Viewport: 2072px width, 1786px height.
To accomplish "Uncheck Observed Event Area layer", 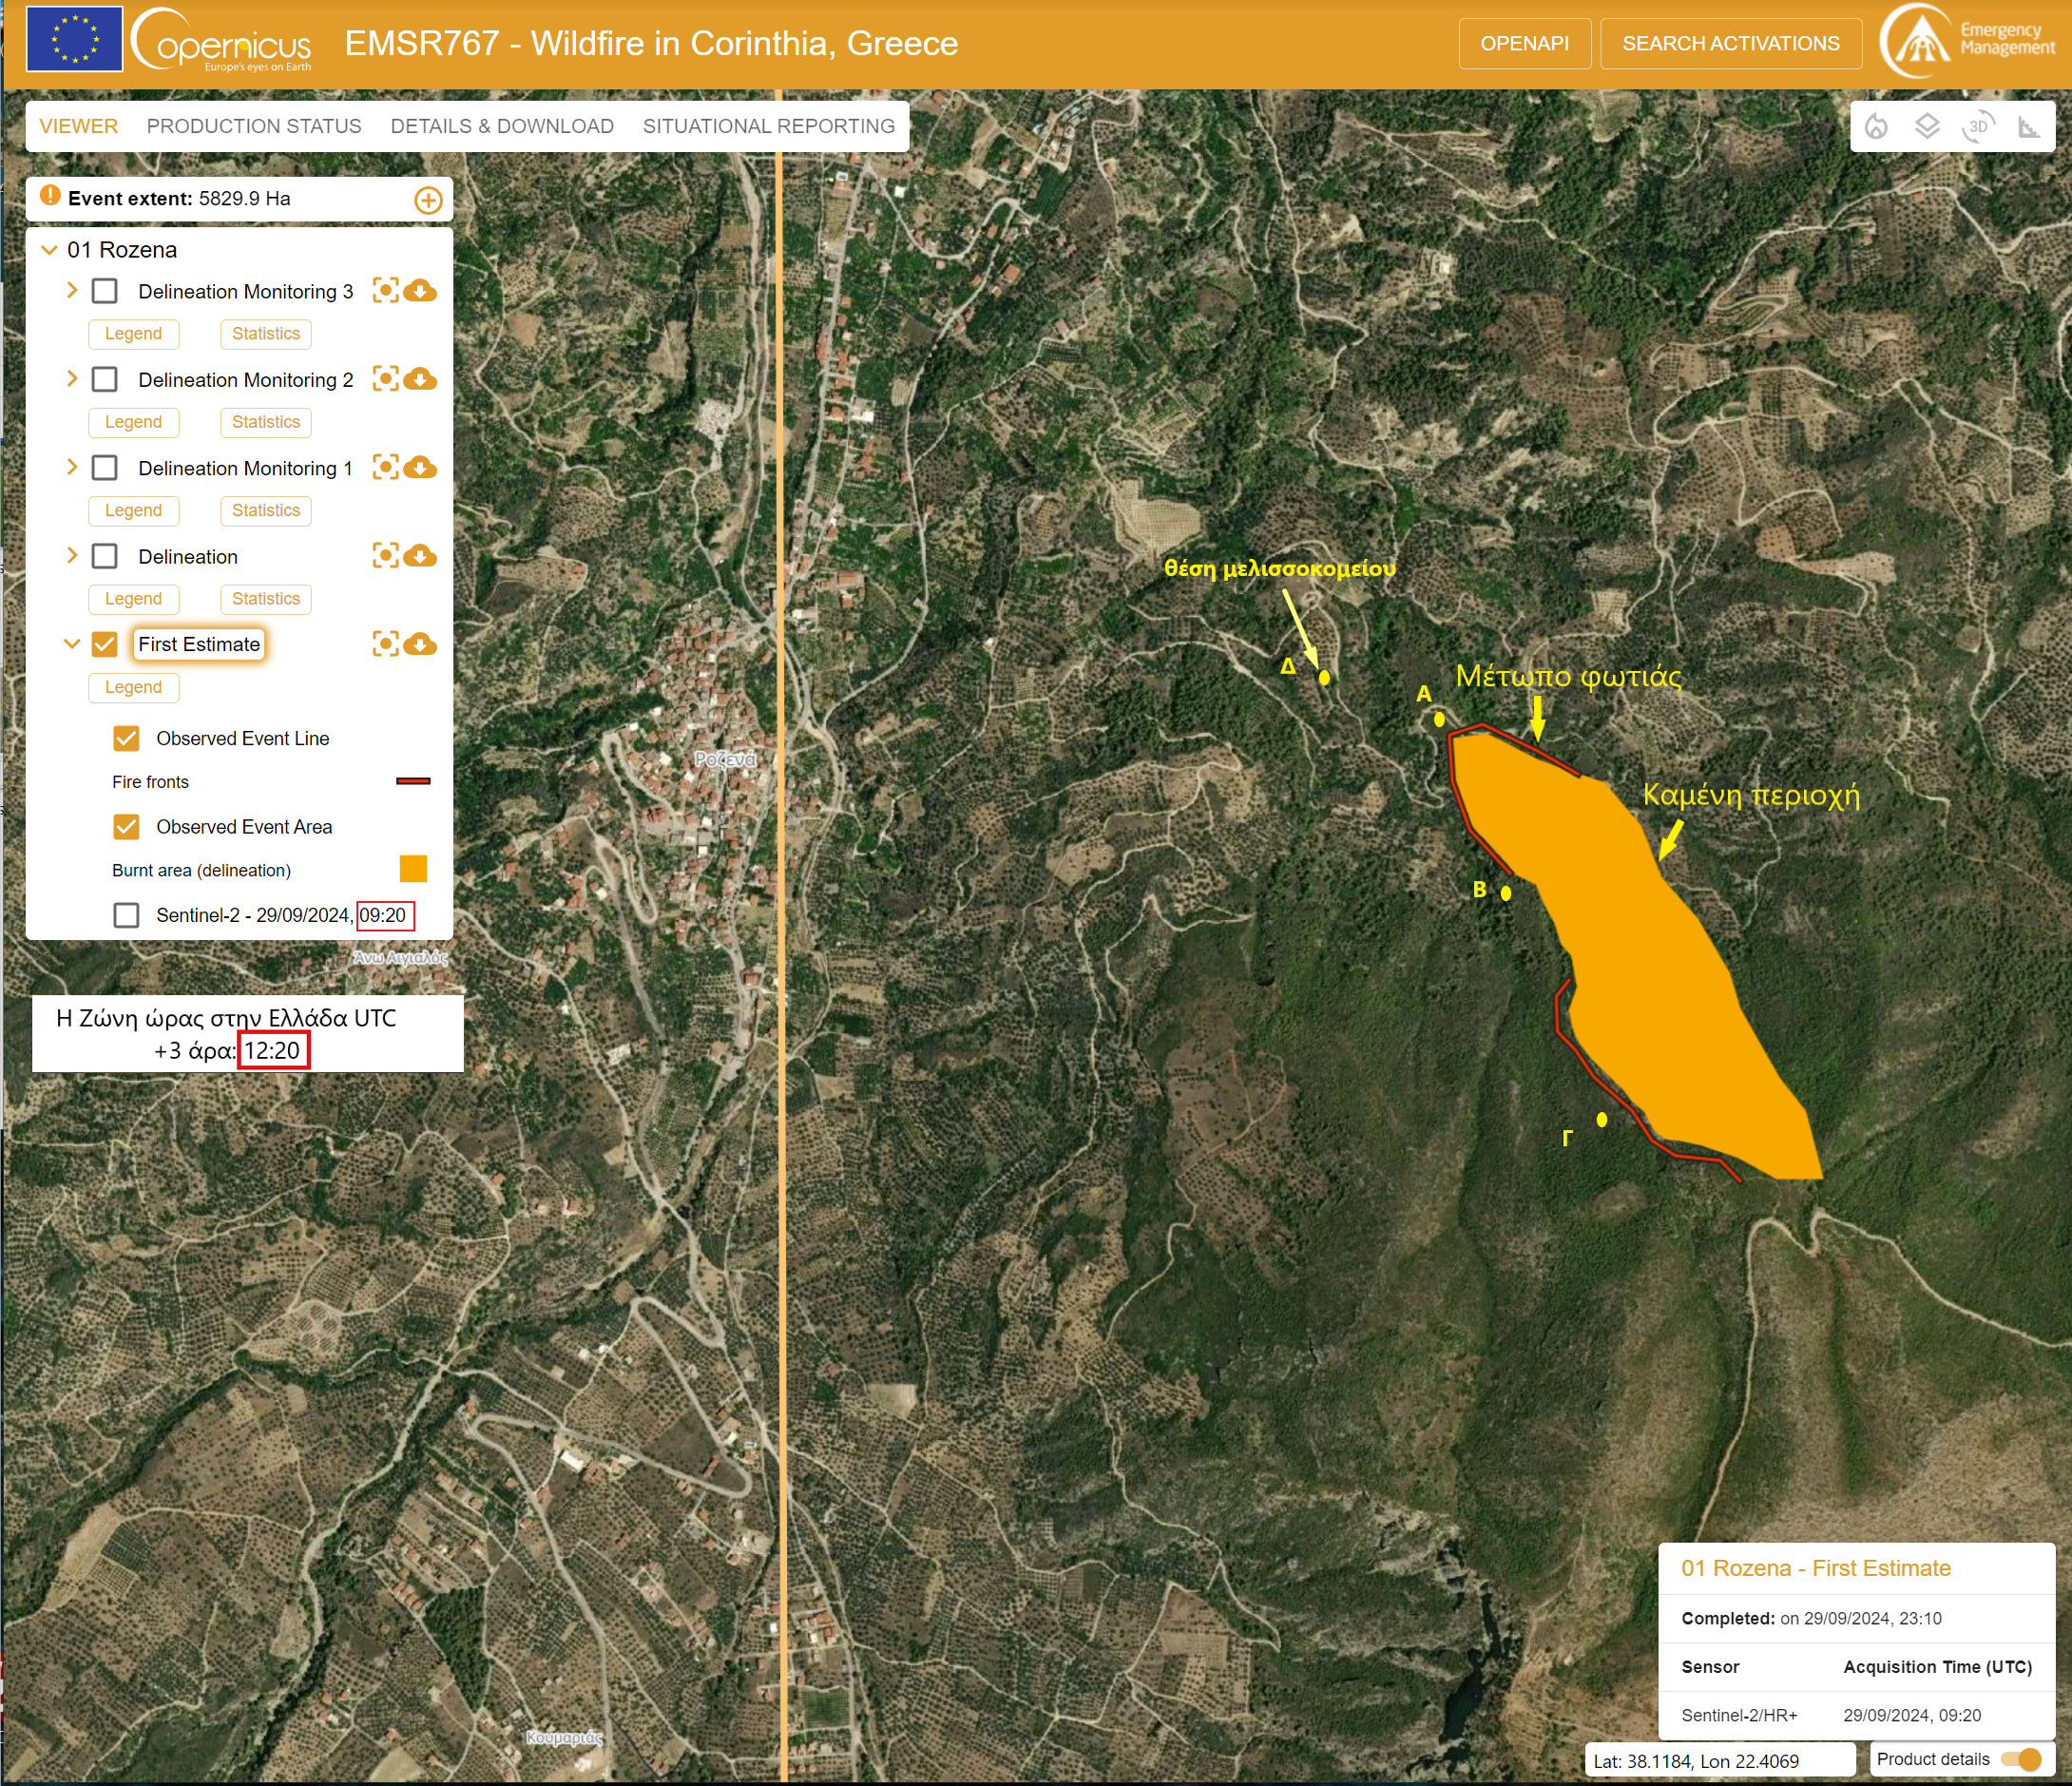I will [126, 827].
